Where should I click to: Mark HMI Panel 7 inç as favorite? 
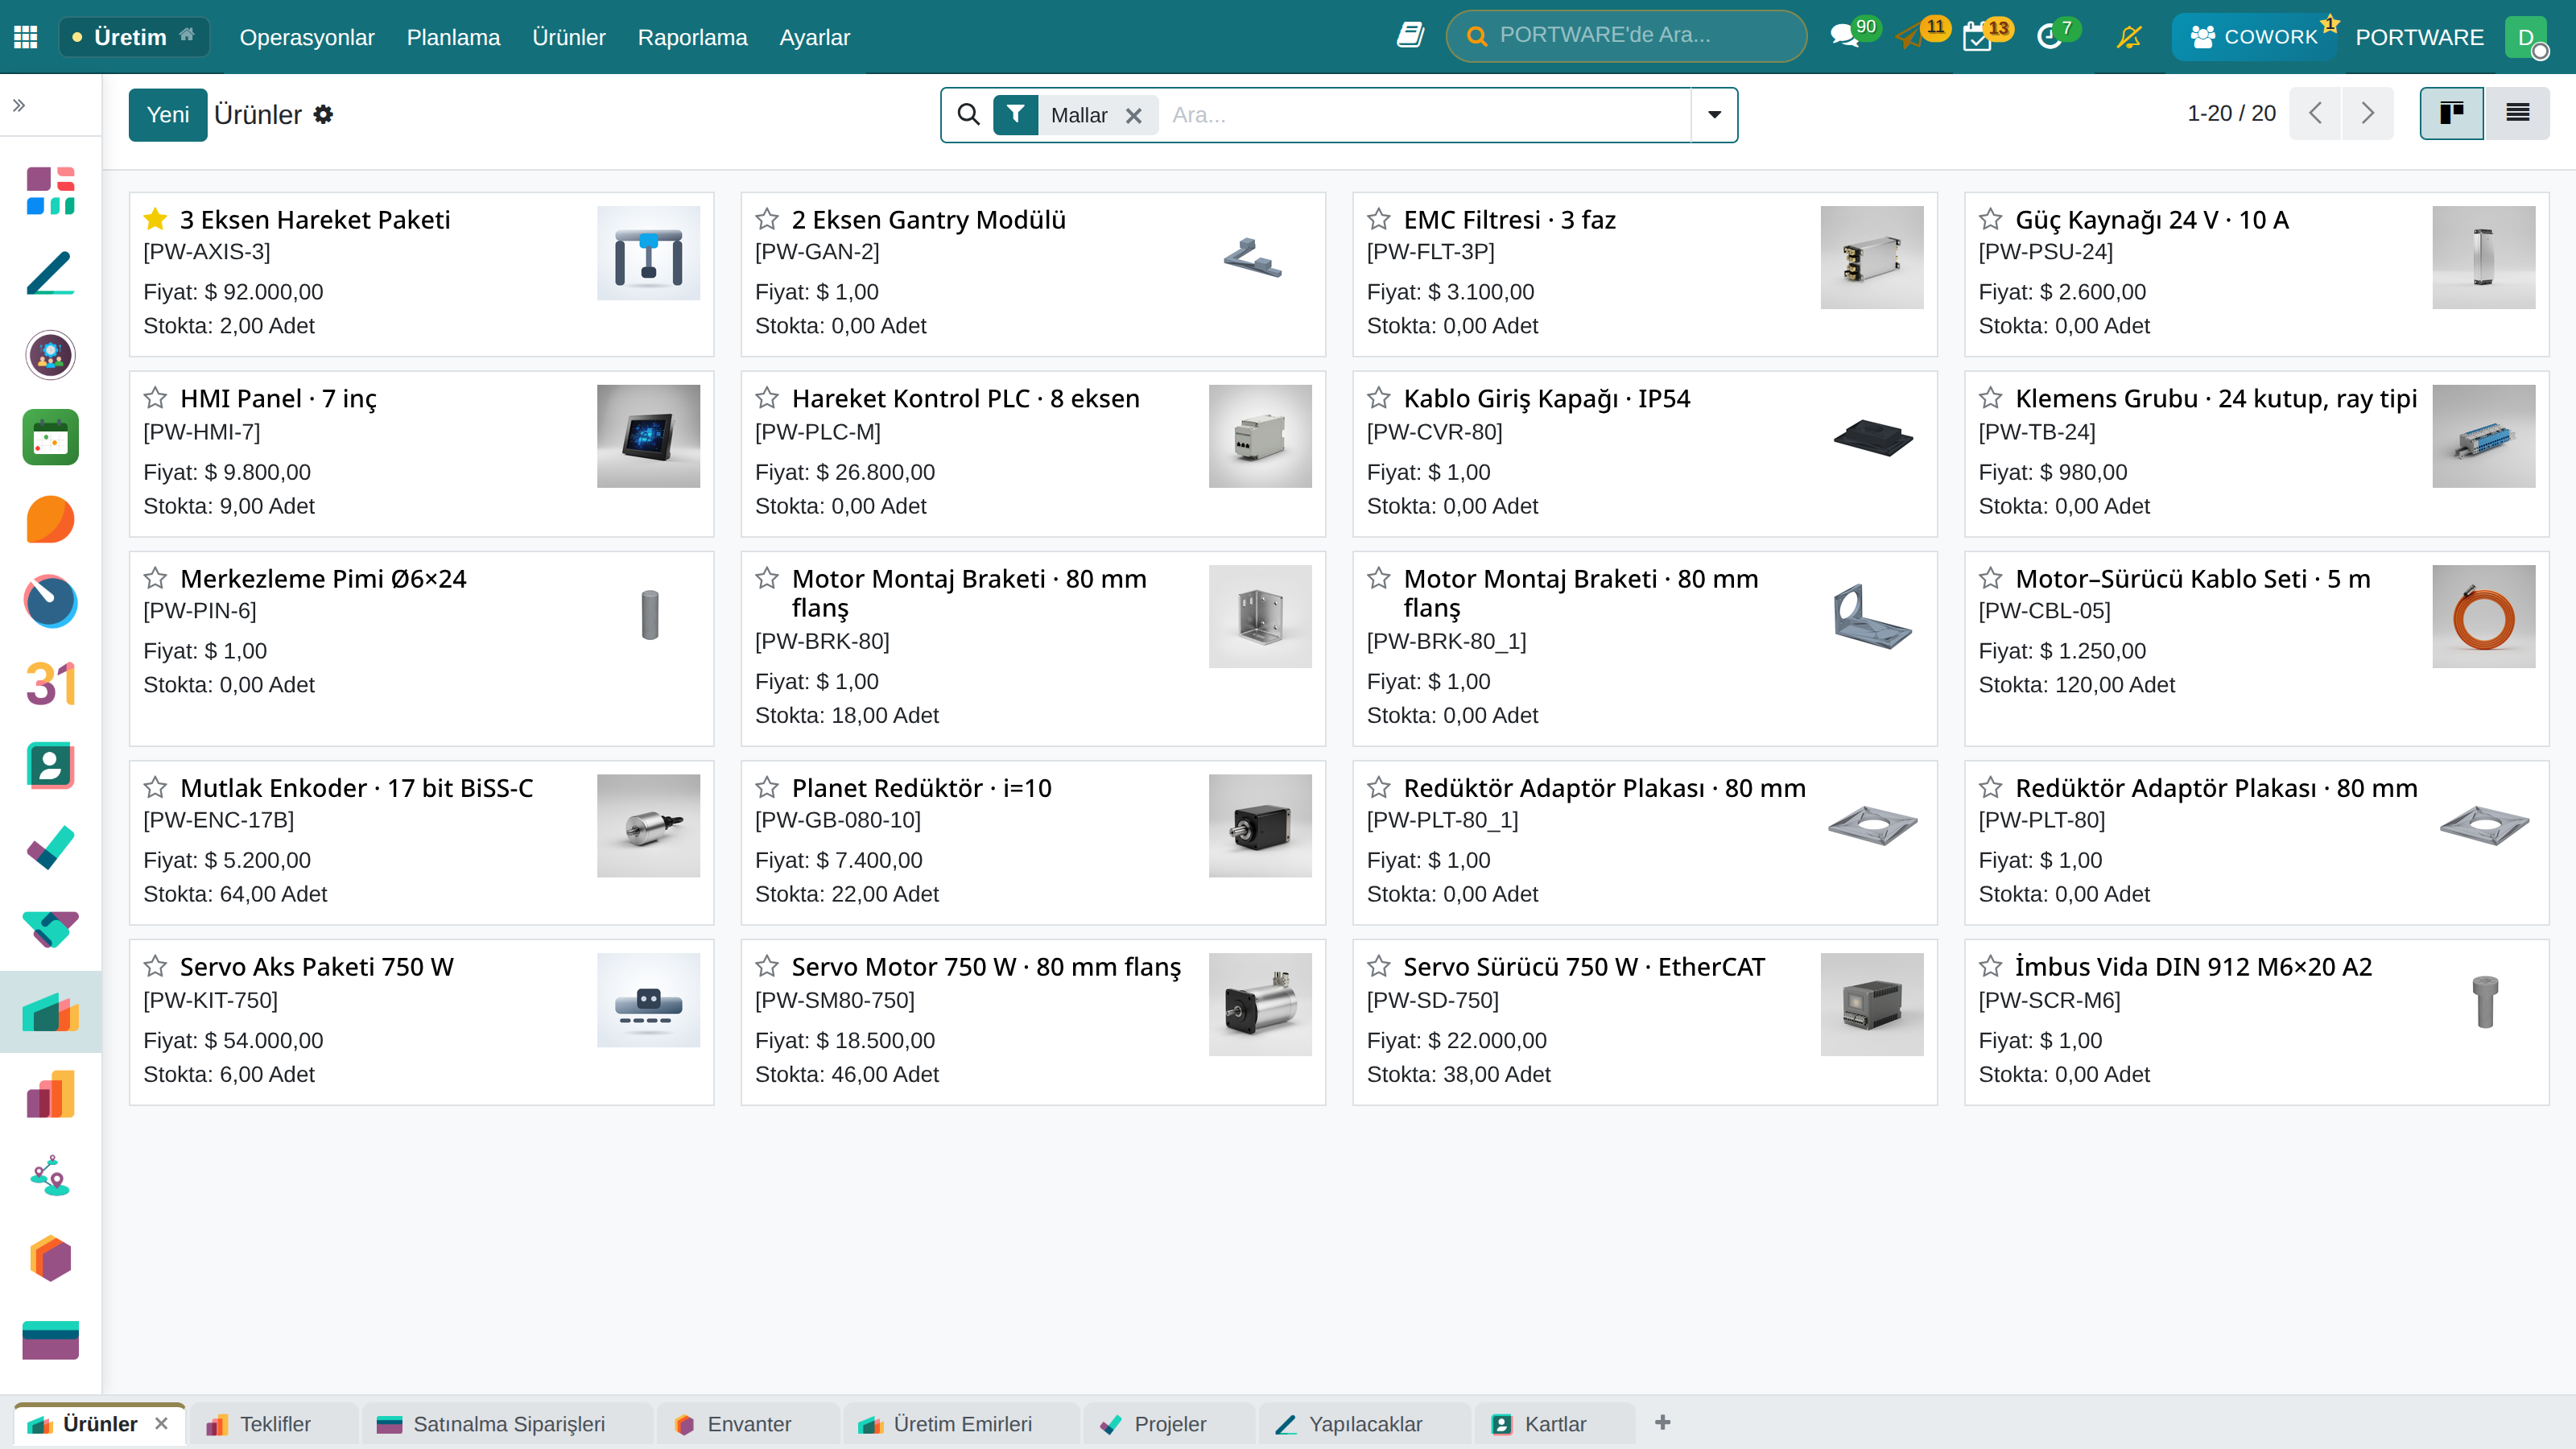tap(155, 398)
